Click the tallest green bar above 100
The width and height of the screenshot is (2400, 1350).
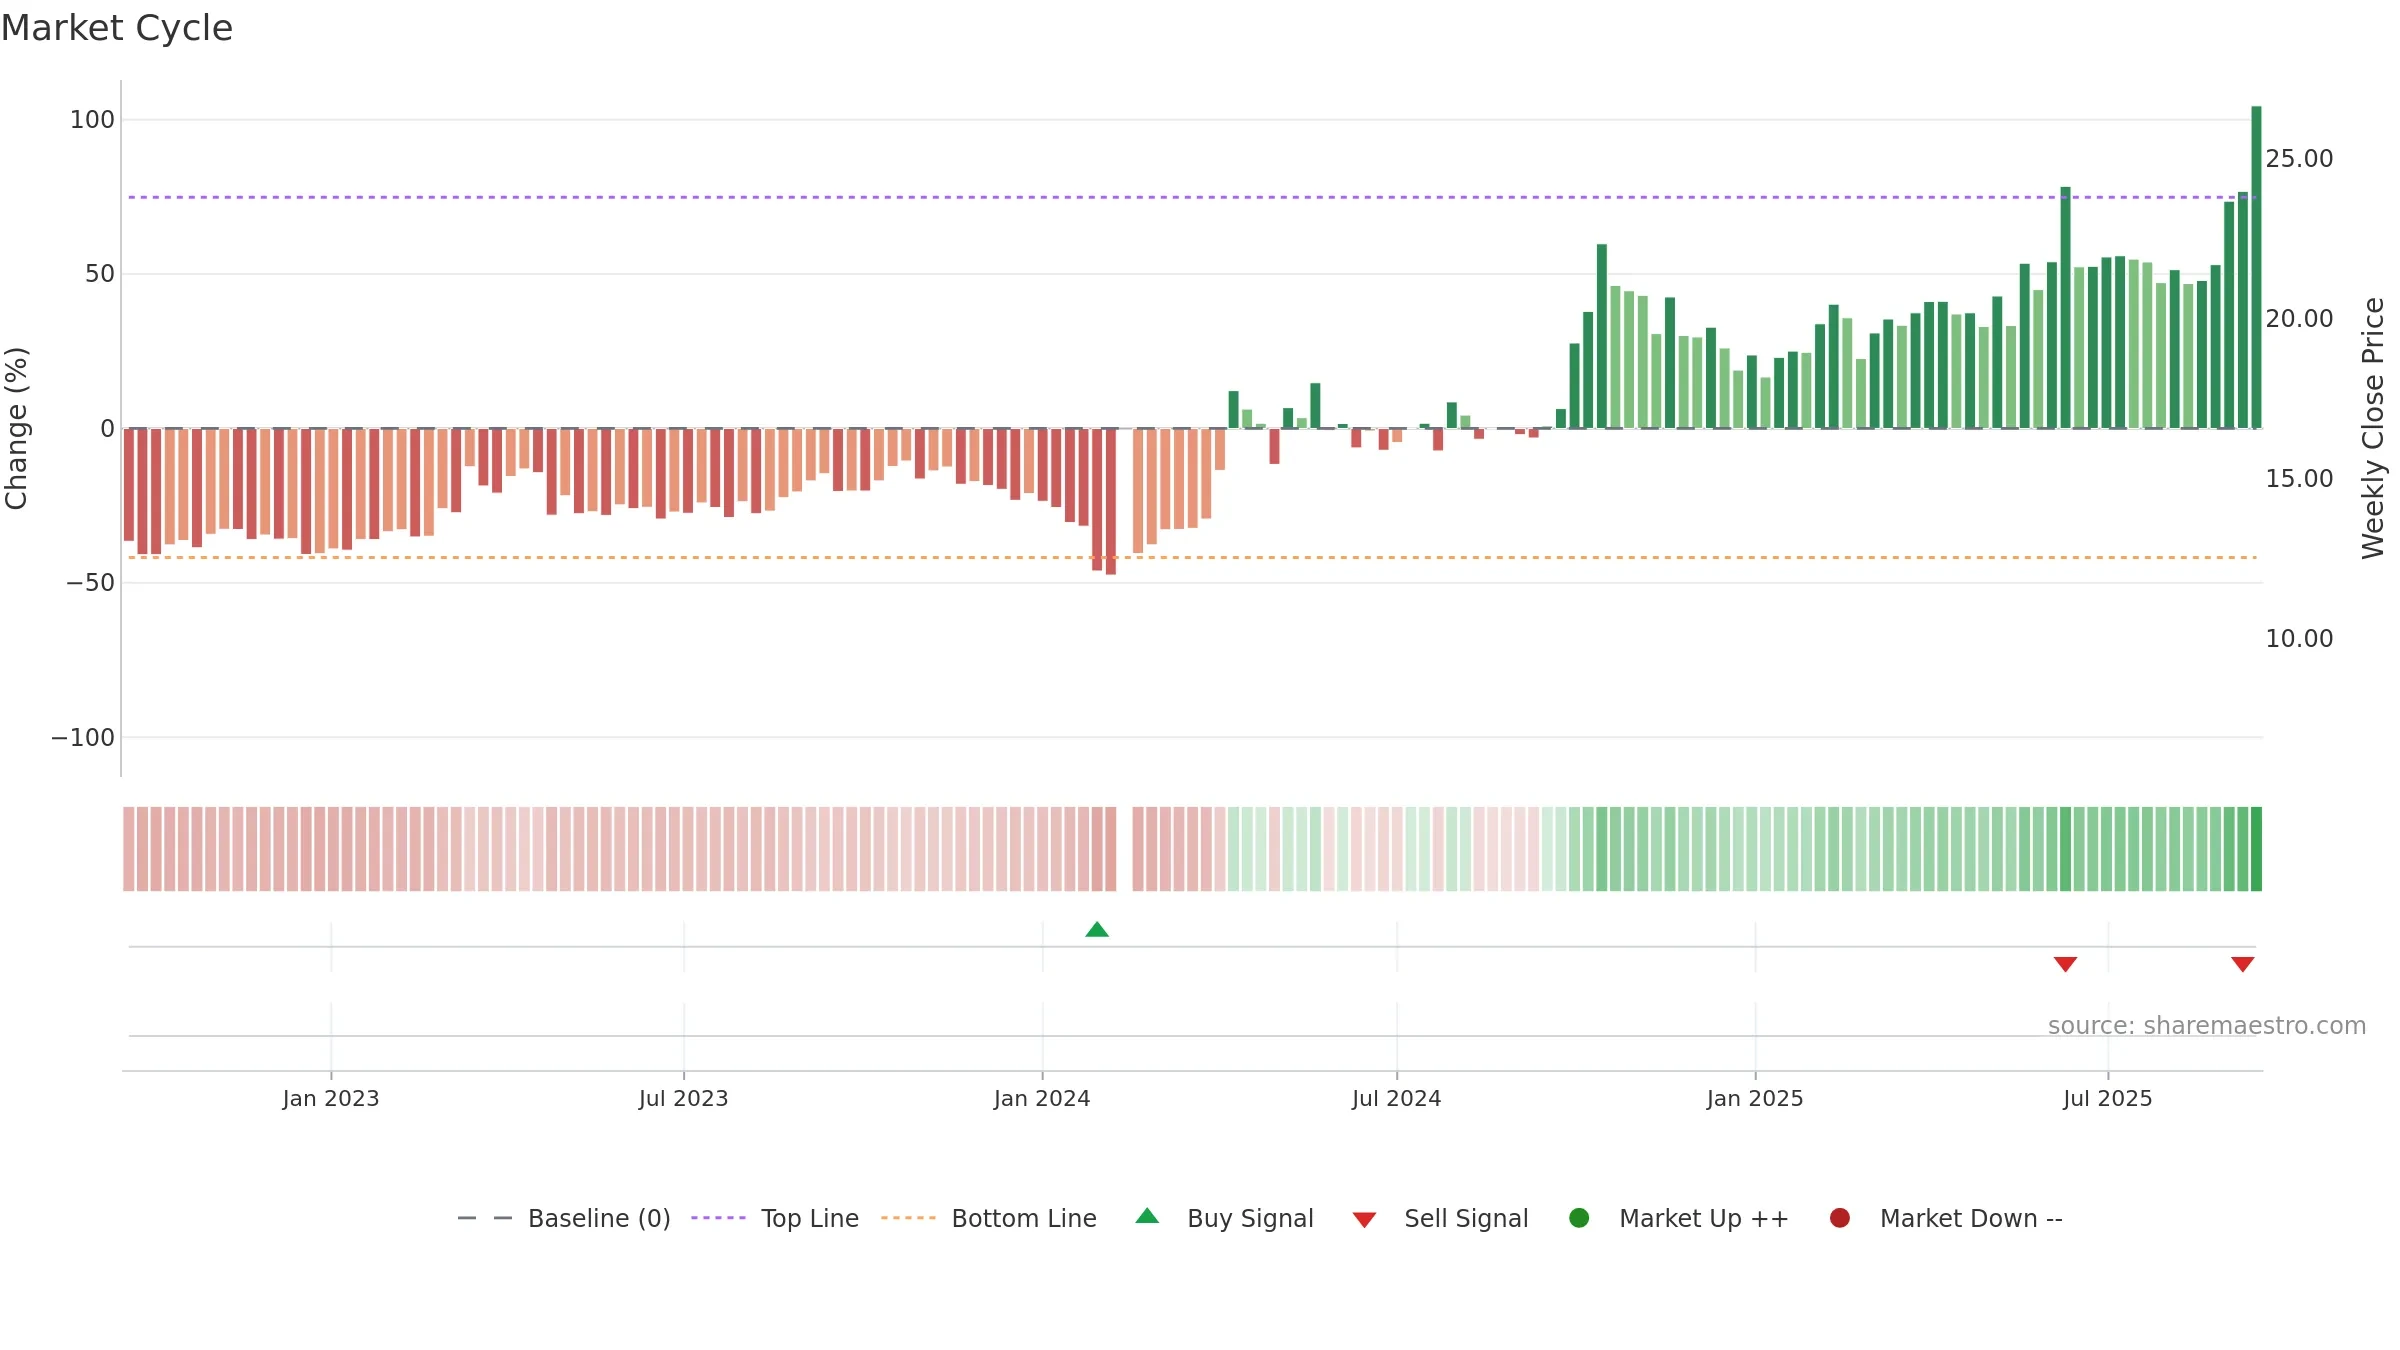(2256, 267)
